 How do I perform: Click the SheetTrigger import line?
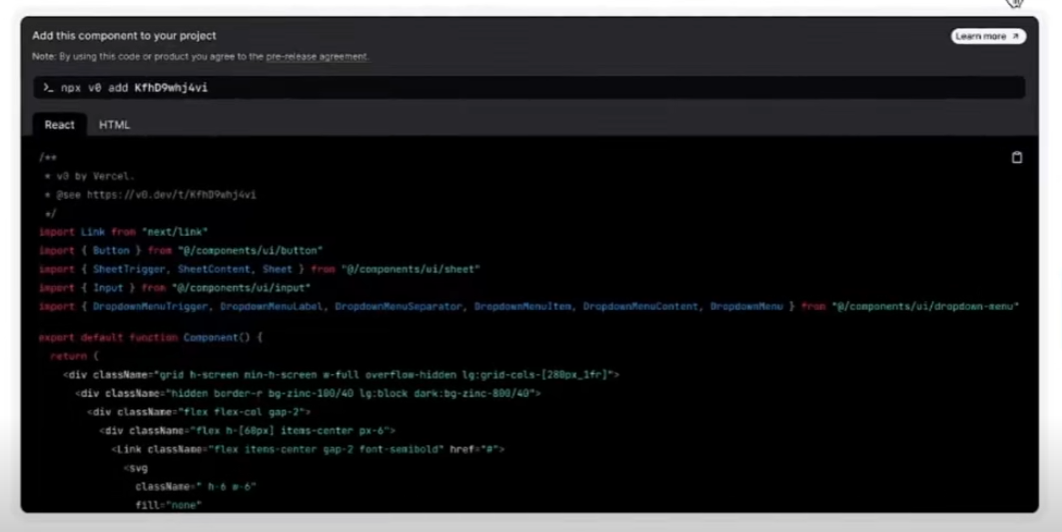[259, 269]
